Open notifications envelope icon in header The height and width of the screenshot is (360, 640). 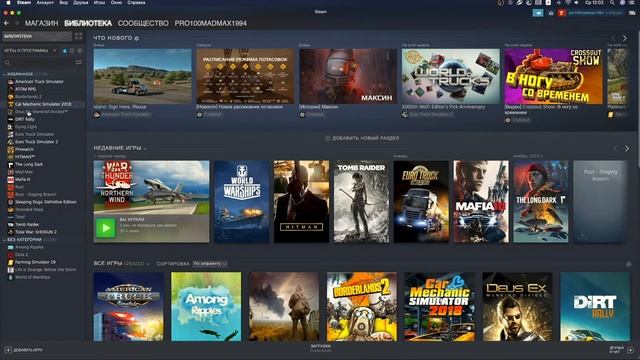point(551,13)
